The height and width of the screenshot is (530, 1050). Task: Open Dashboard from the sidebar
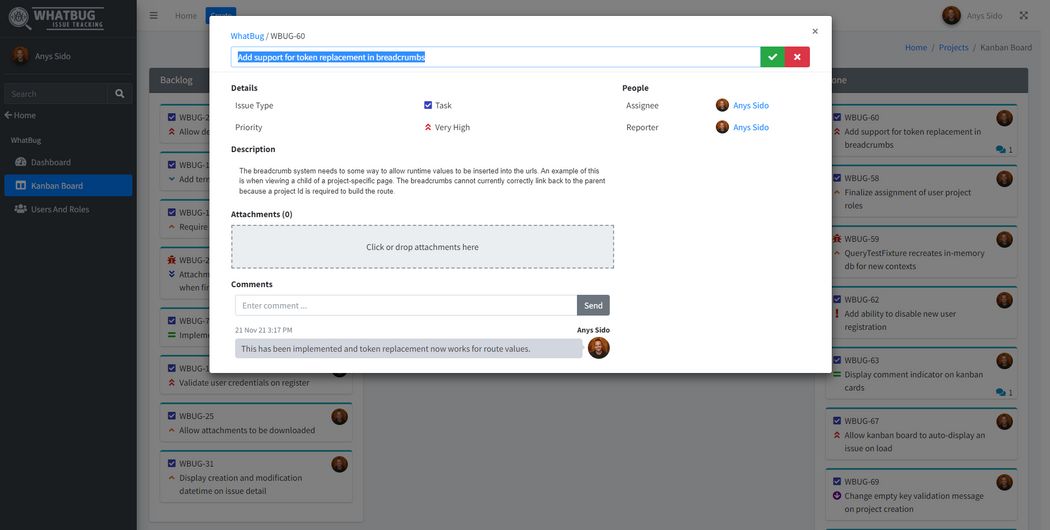pyautogui.click(x=50, y=162)
